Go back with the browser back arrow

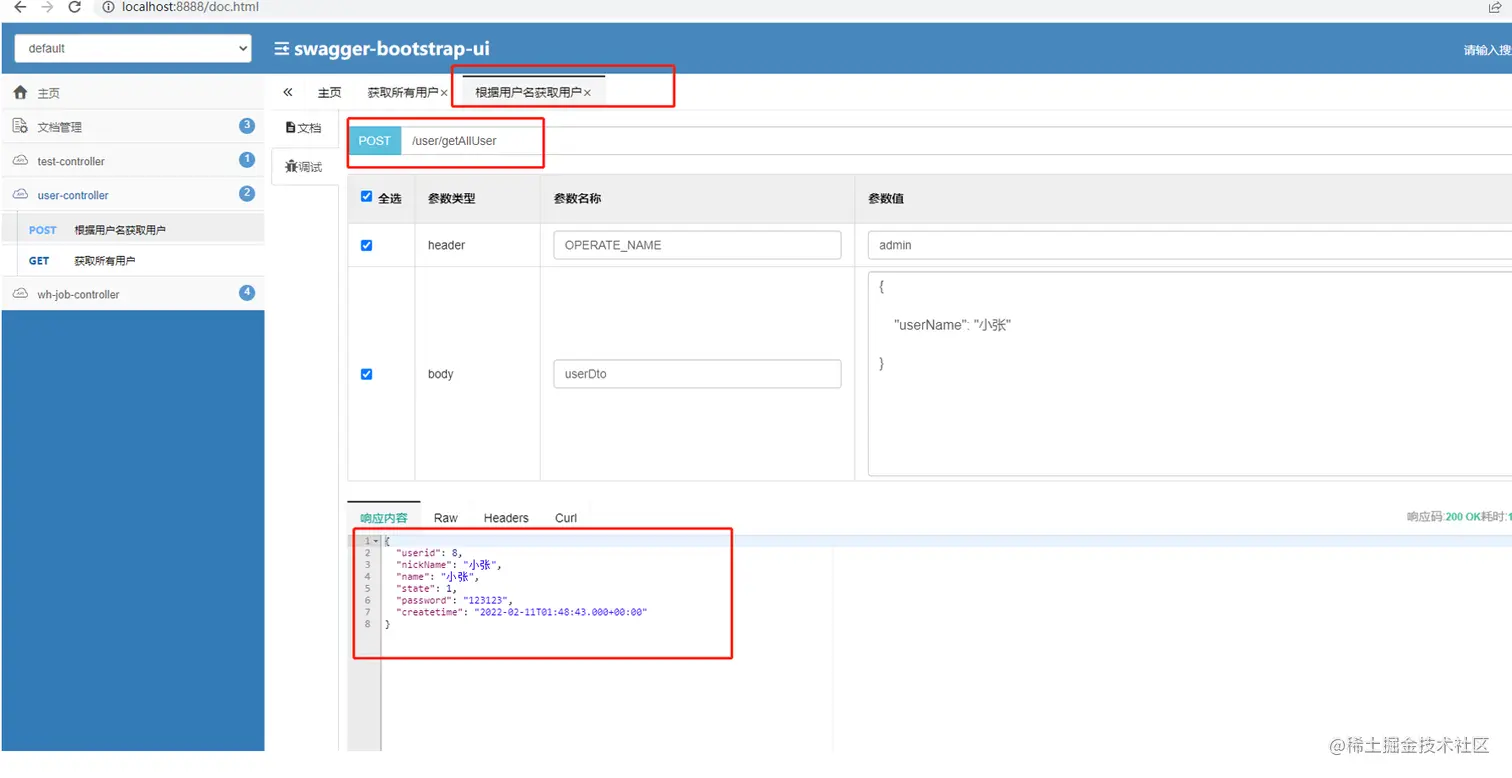[x=20, y=7]
